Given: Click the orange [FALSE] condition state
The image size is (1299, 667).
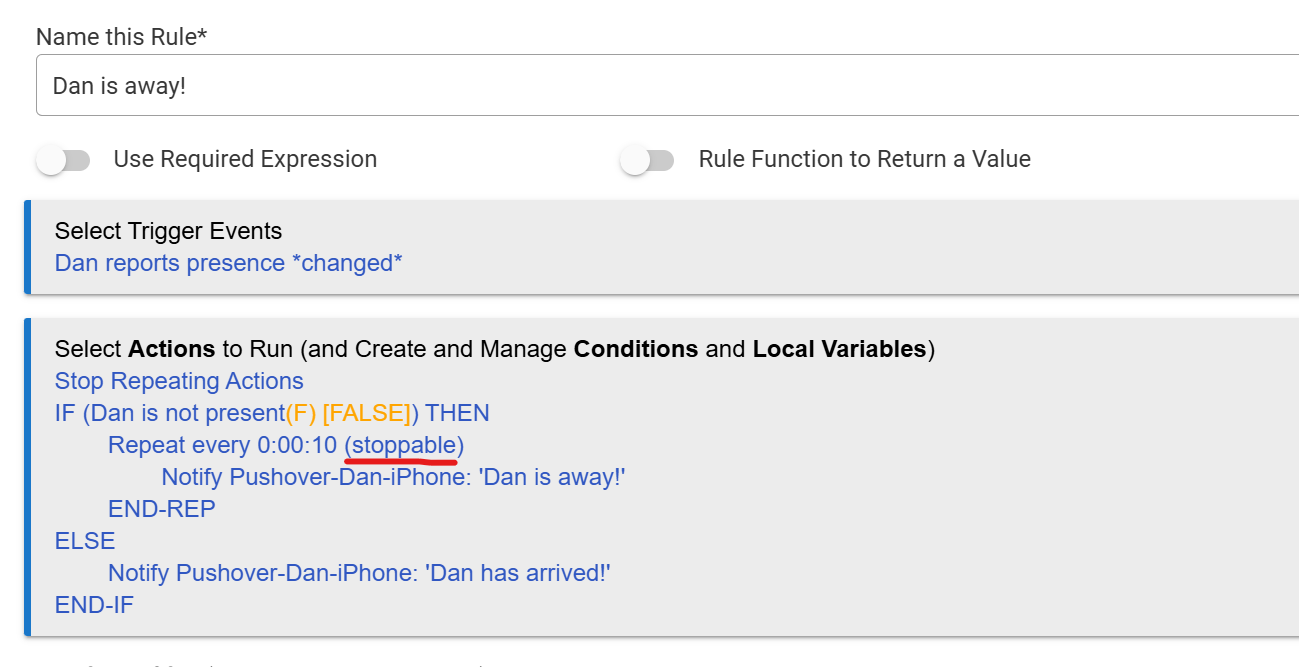Looking at the screenshot, I should pos(366,413).
